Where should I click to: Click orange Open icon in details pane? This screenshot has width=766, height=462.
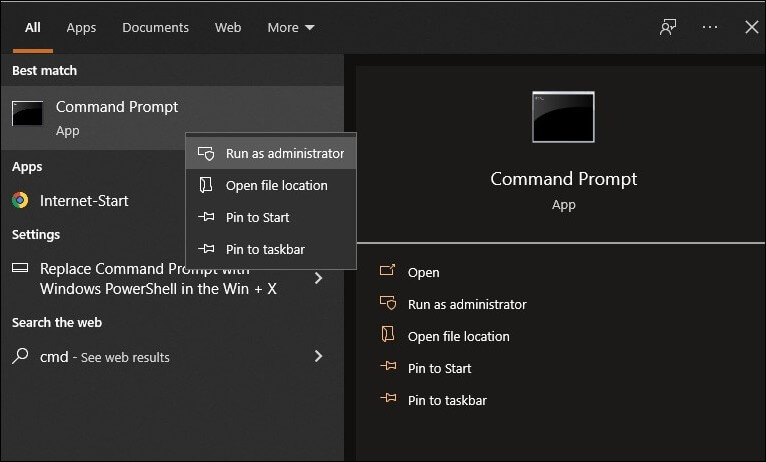387,270
